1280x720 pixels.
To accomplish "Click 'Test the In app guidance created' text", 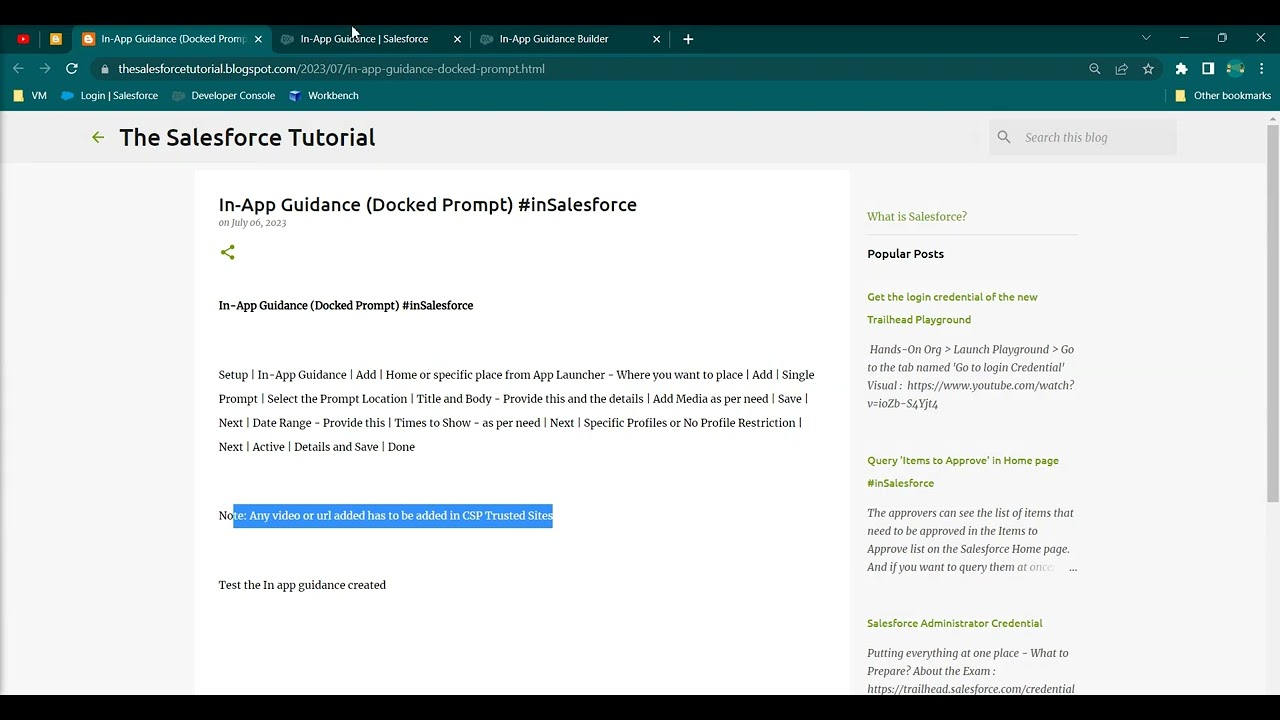I will [x=302, y=585].
